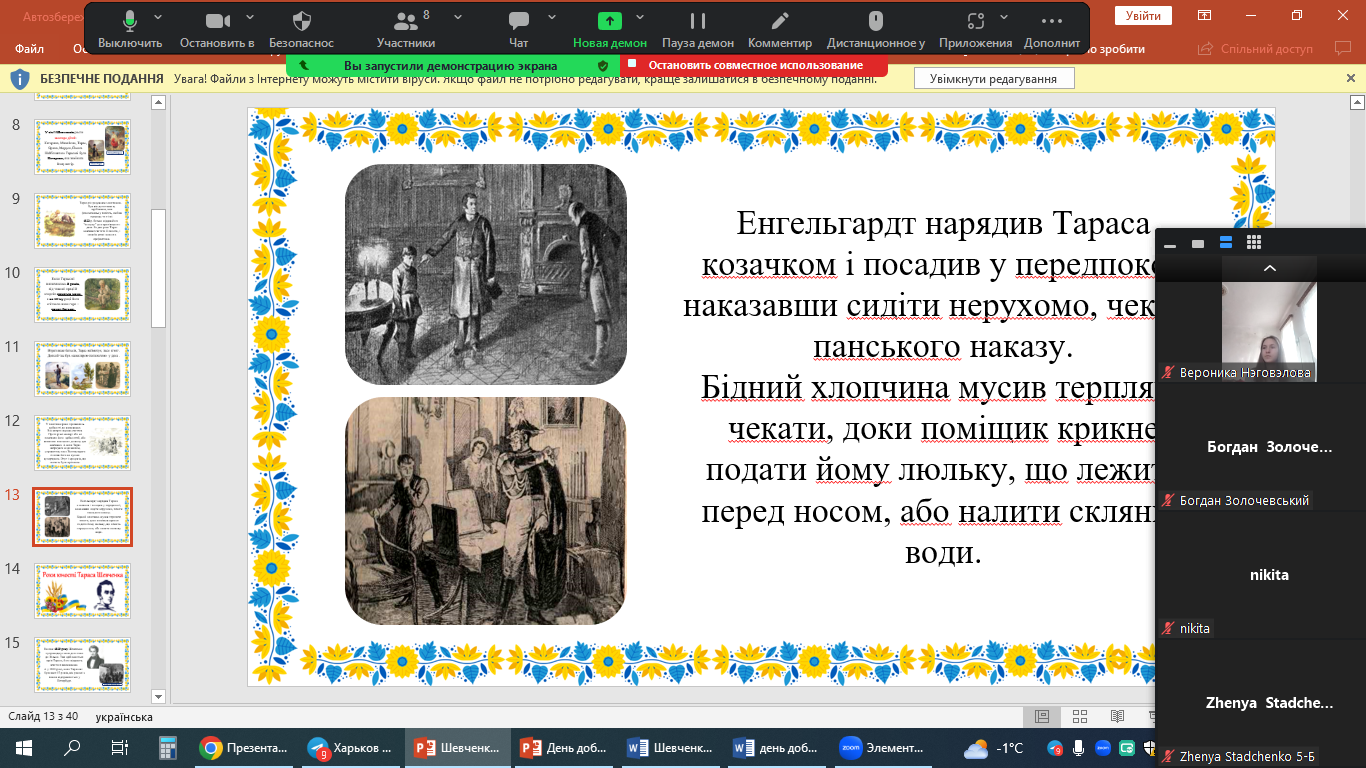The width and height of the screenshot is (1366, 768).
Task: Select Zoom two-tile thumbnail strip view
Action: click(1225, 243)
